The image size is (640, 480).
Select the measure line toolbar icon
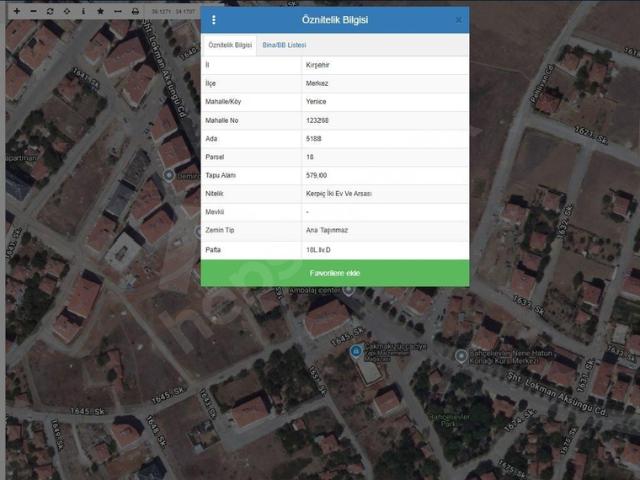pyautogui.click(x=118, y=11)
